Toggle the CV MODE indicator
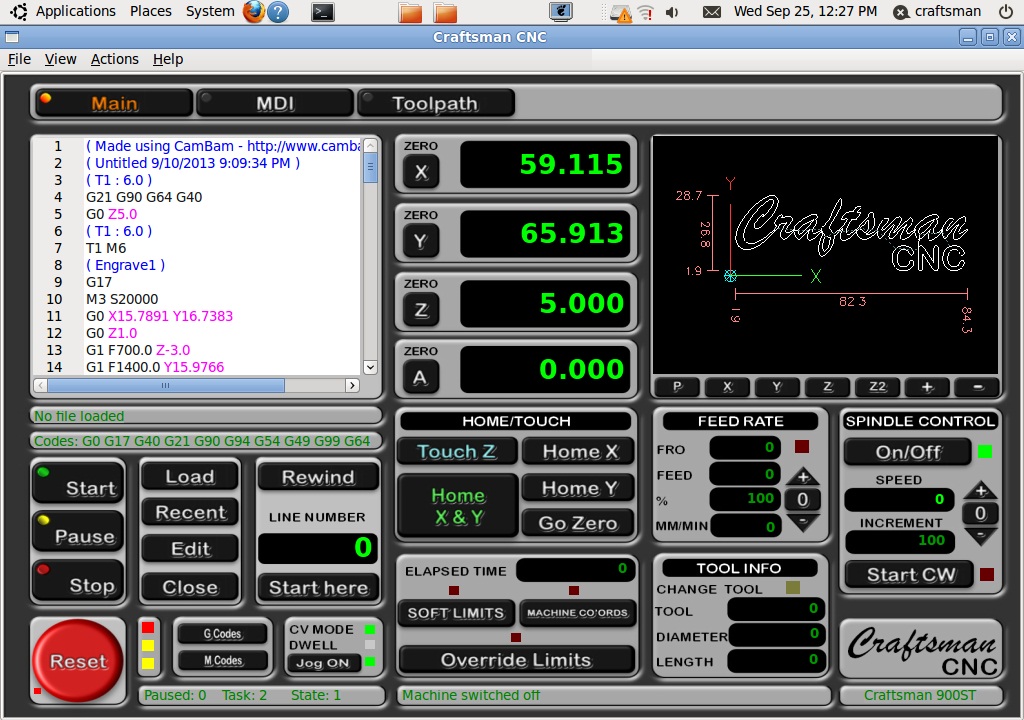The width and height of the screenshot is (1024, 720). coord(370,630)
